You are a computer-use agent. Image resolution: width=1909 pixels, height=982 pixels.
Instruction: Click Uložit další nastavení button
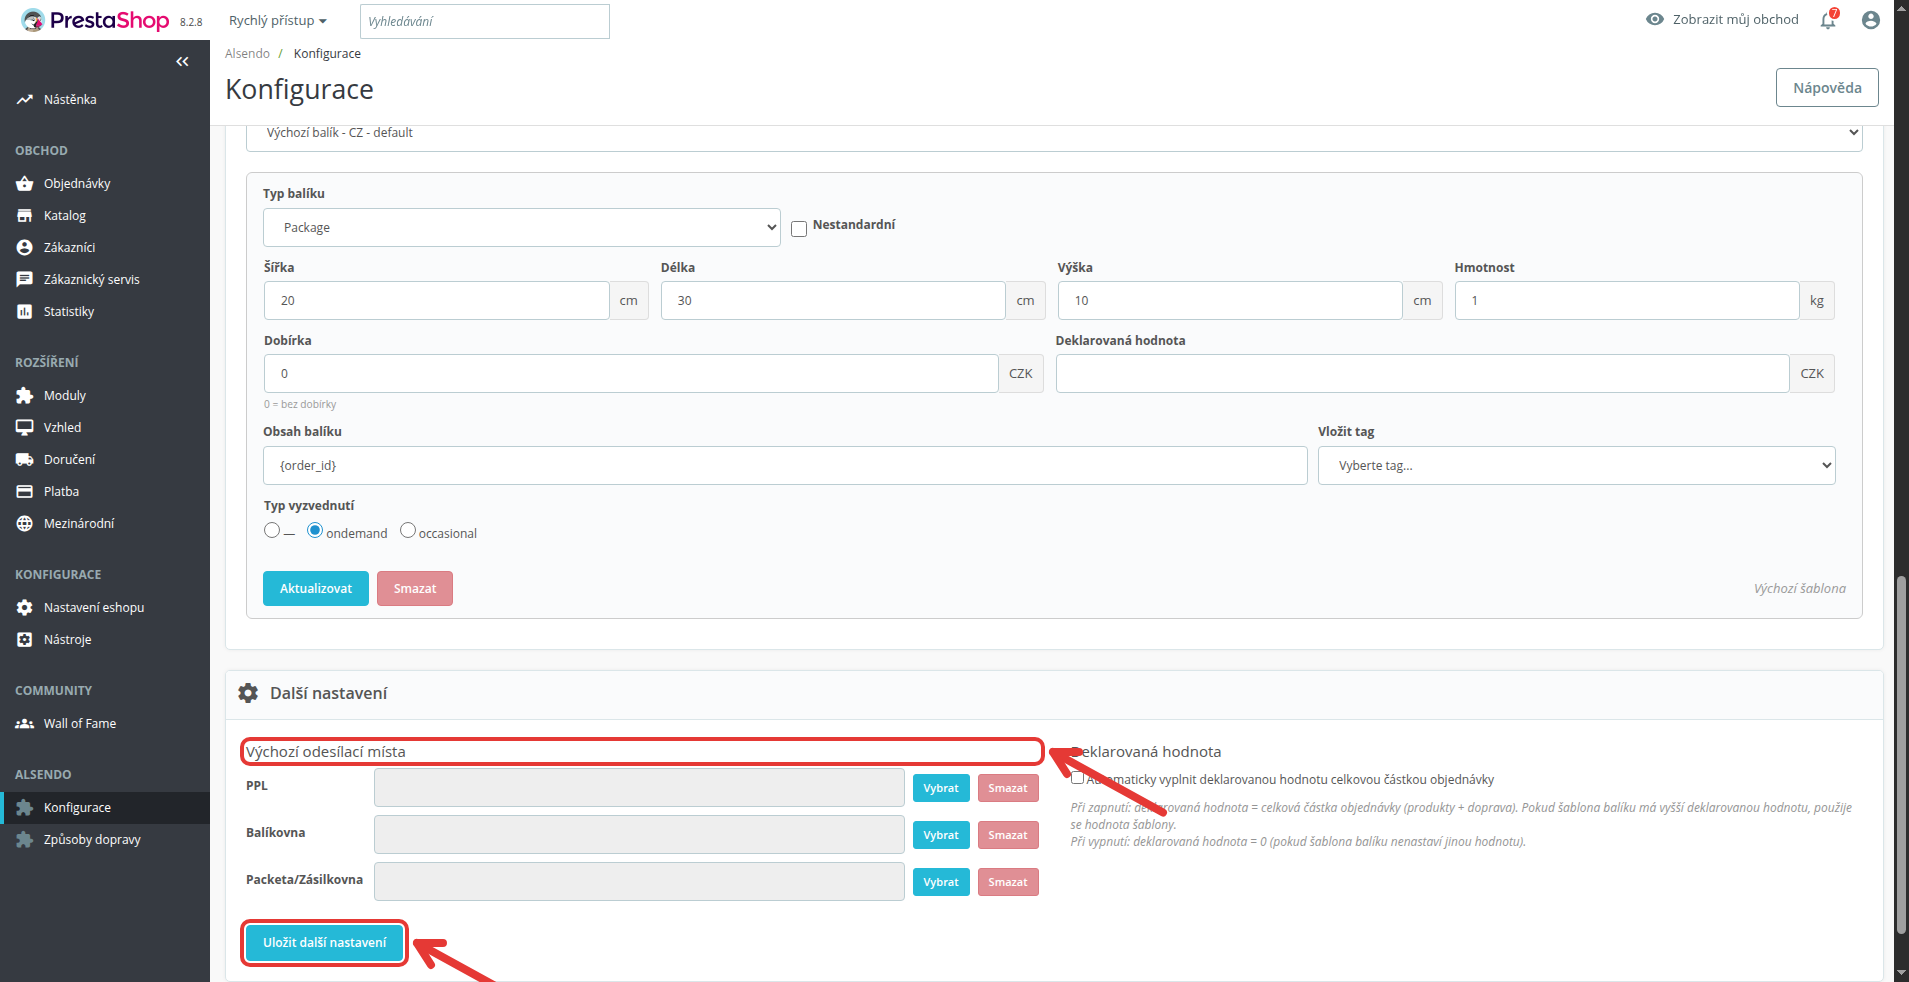[325, 943]
